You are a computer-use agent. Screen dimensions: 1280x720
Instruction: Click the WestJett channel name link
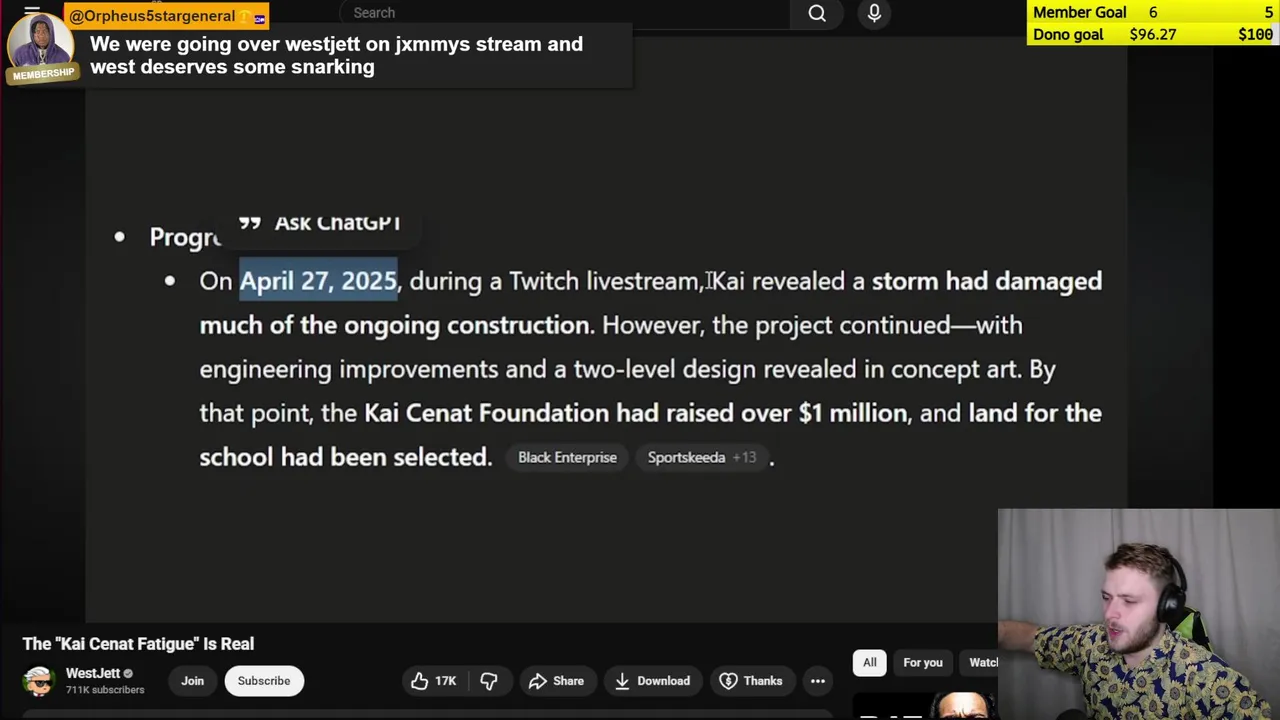92,673
